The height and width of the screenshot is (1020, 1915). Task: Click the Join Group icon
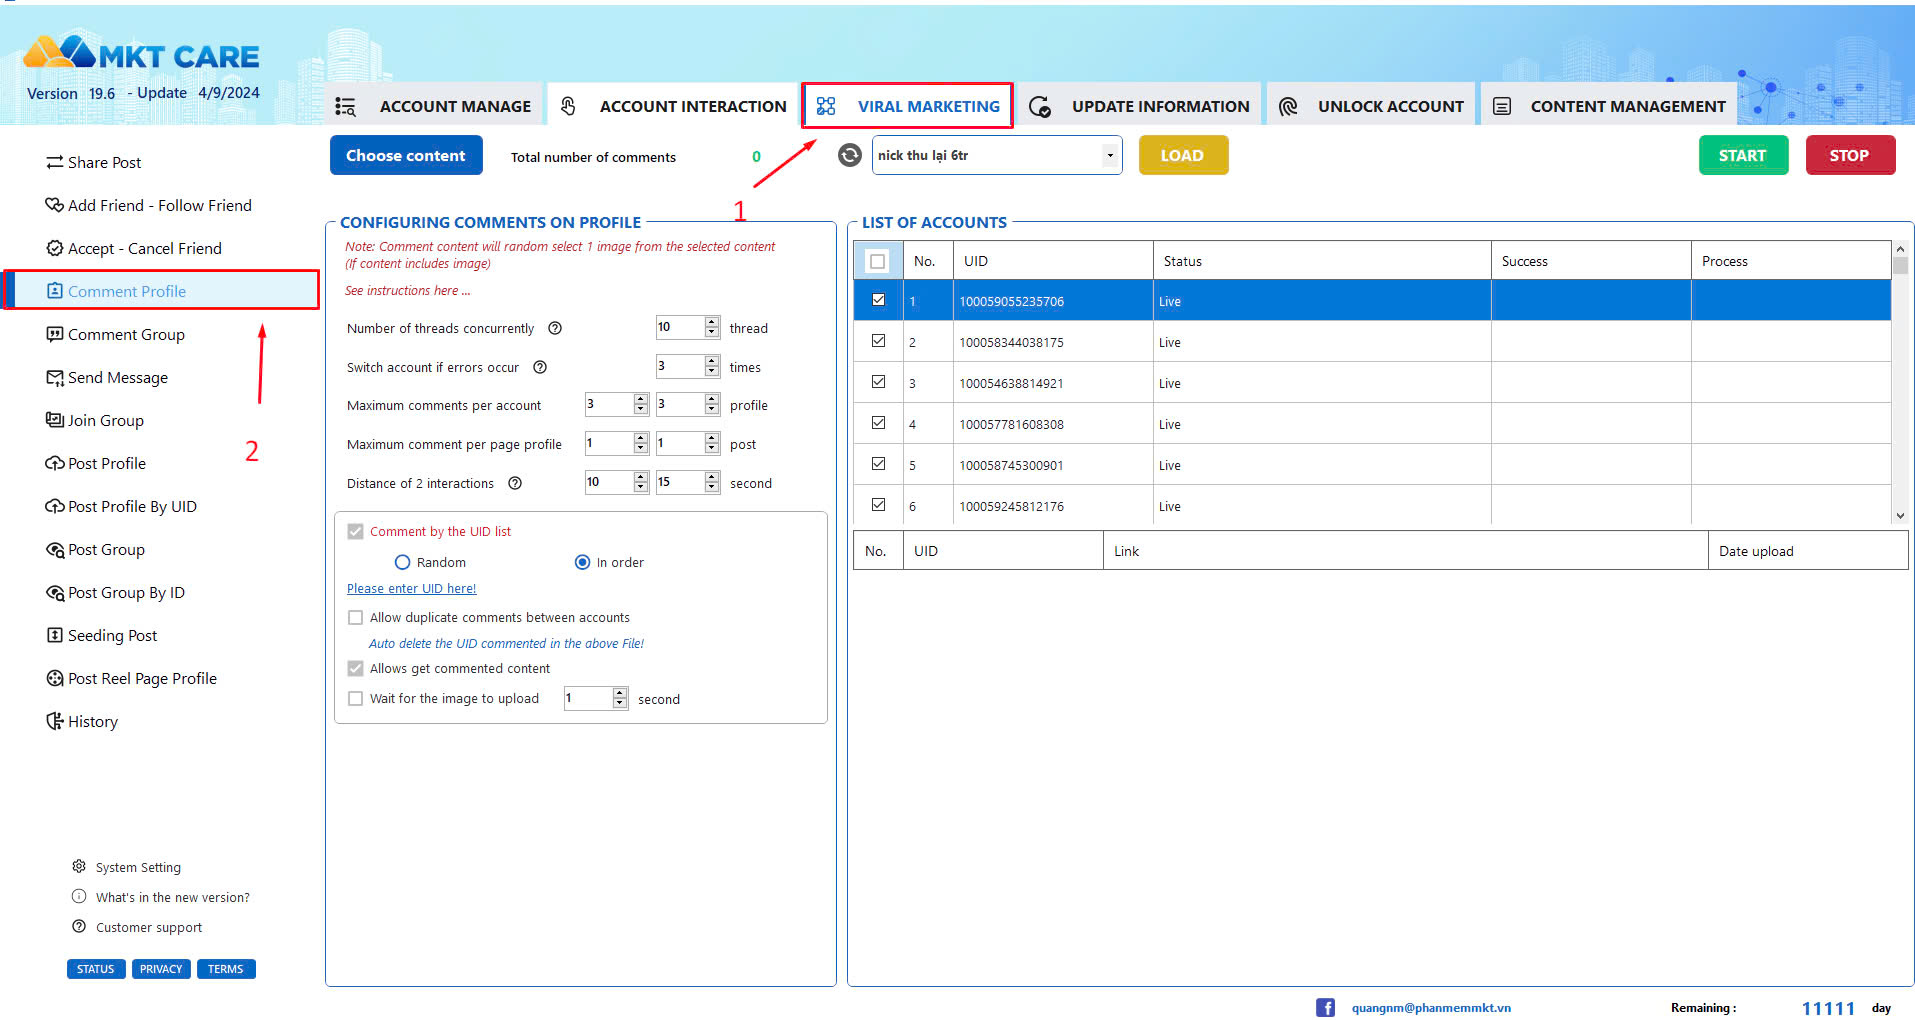point(55,420)
